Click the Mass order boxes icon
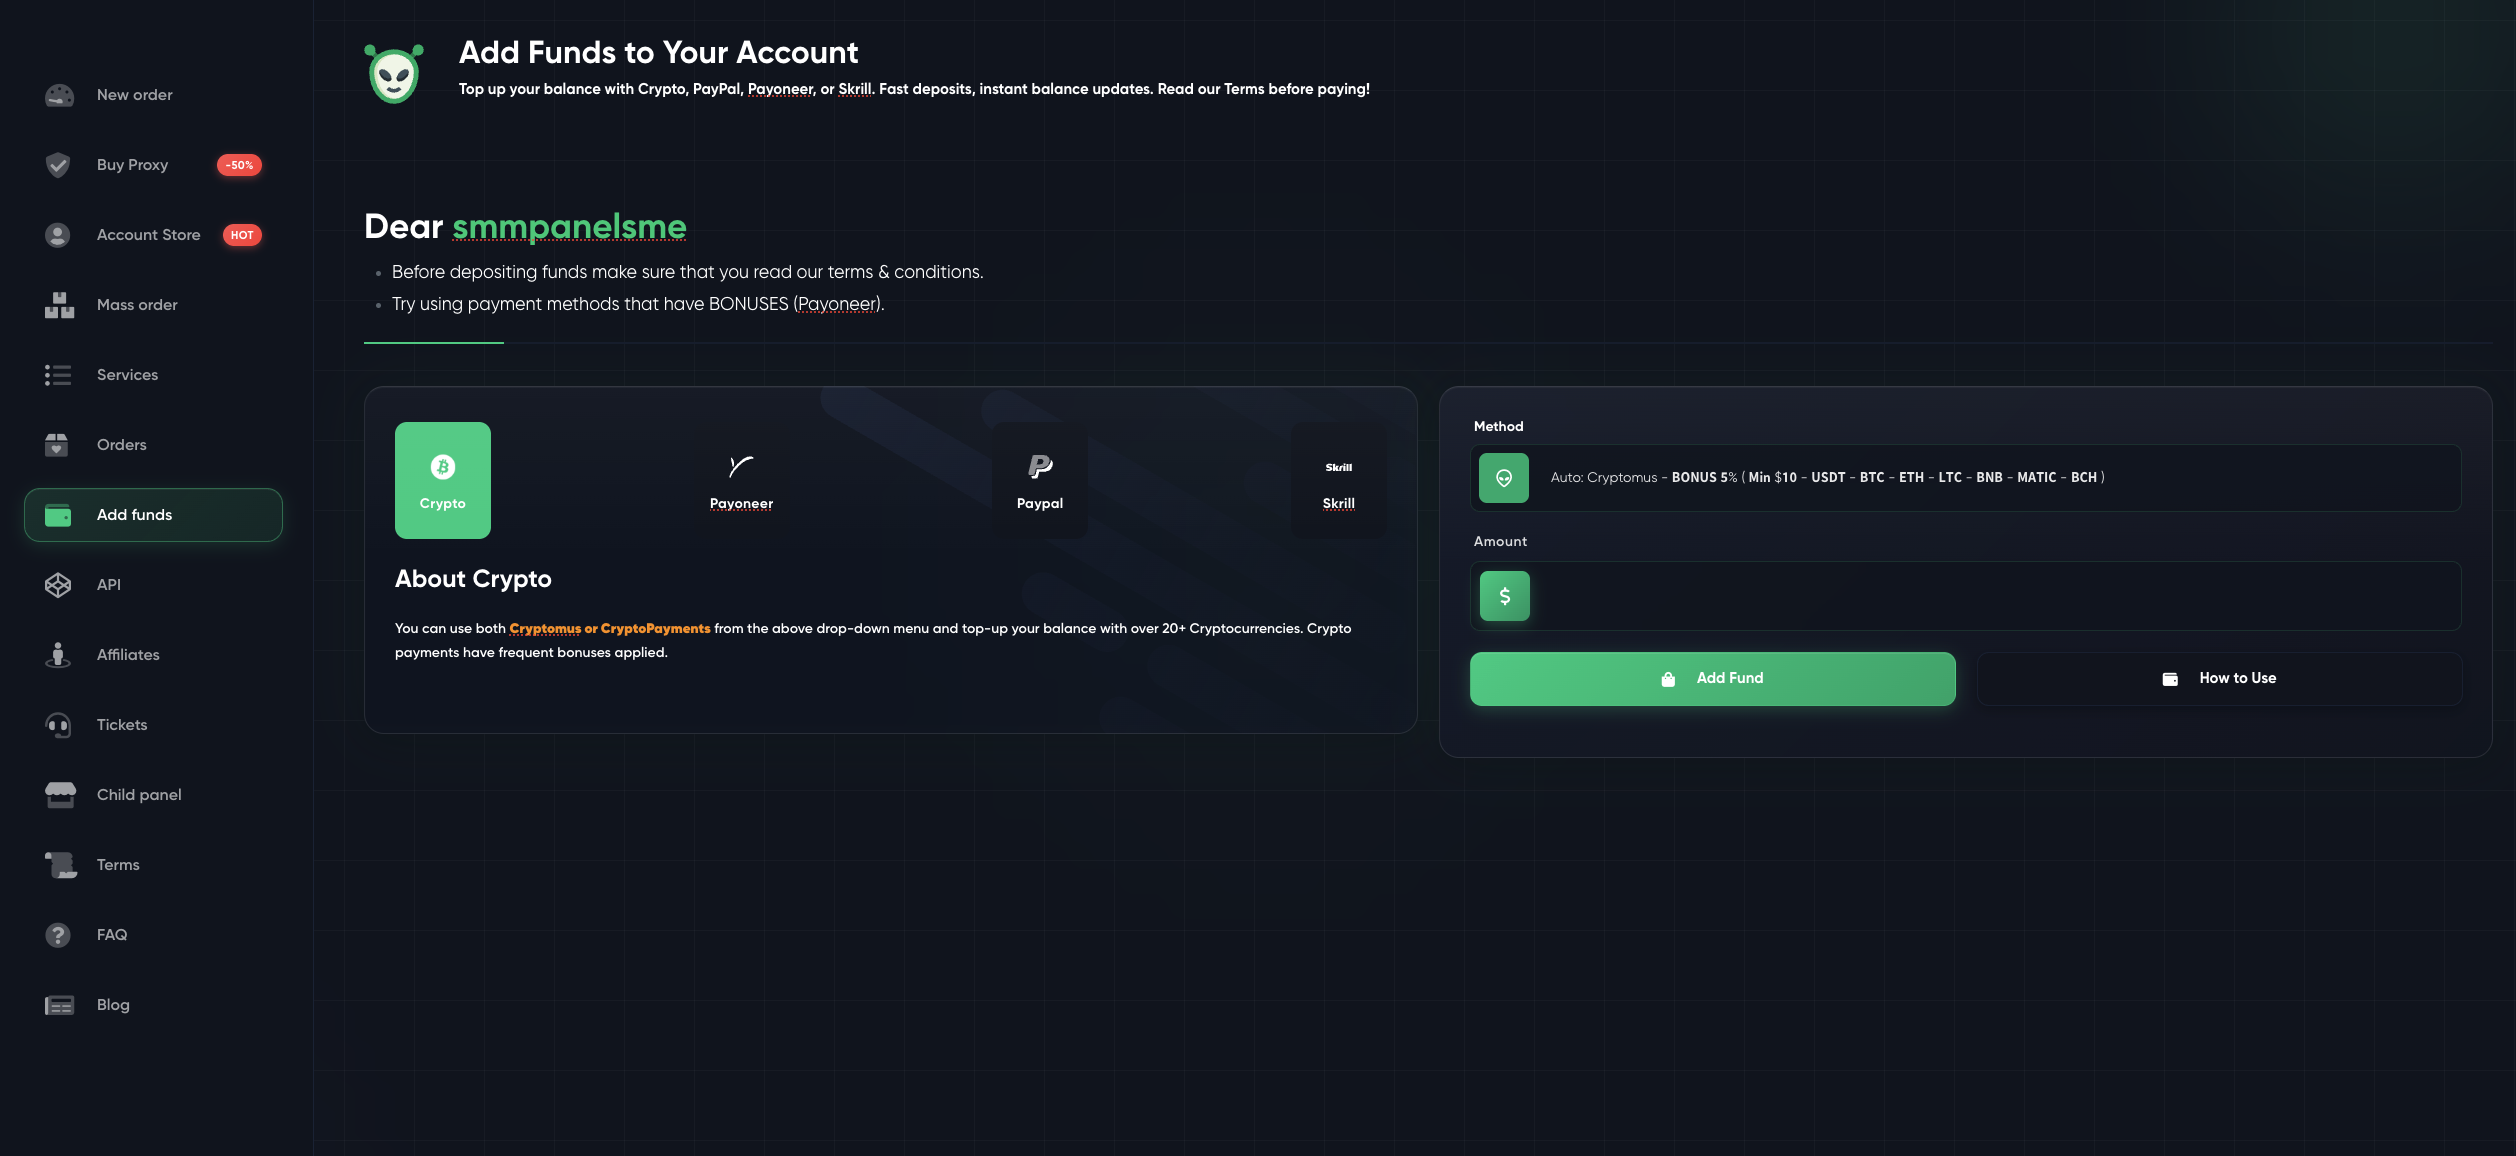The image size is (2516, 1156). [x=59, y=305]
